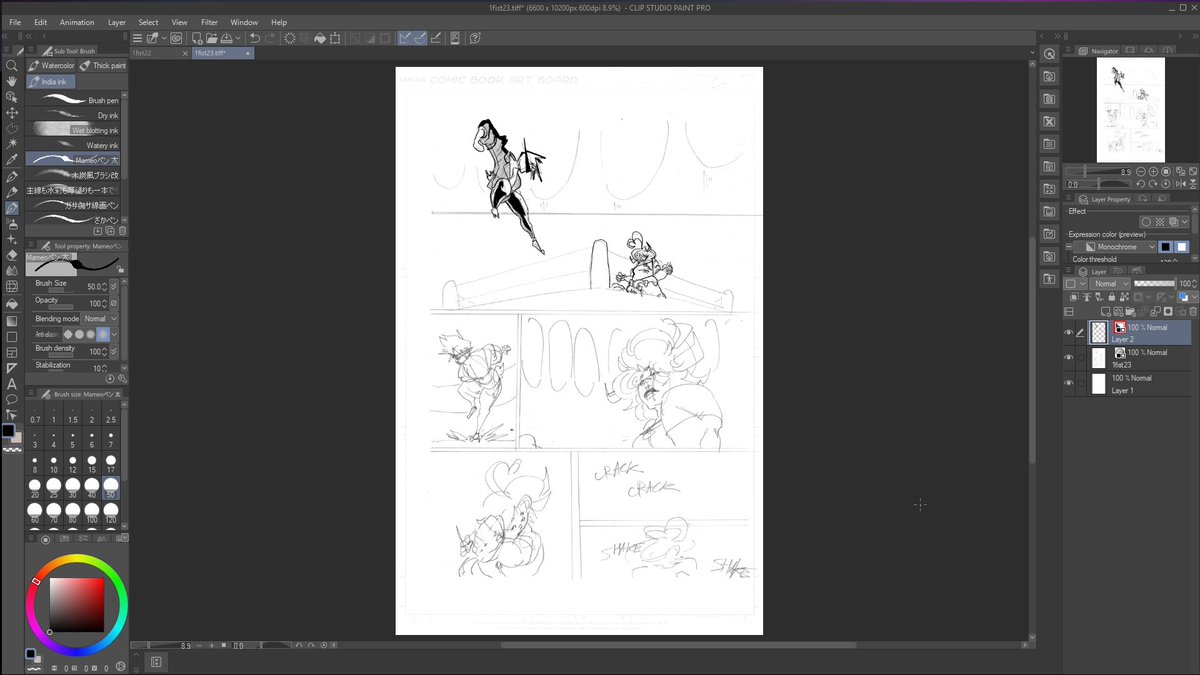Open the help question mark icon

[x=475, y=38]
